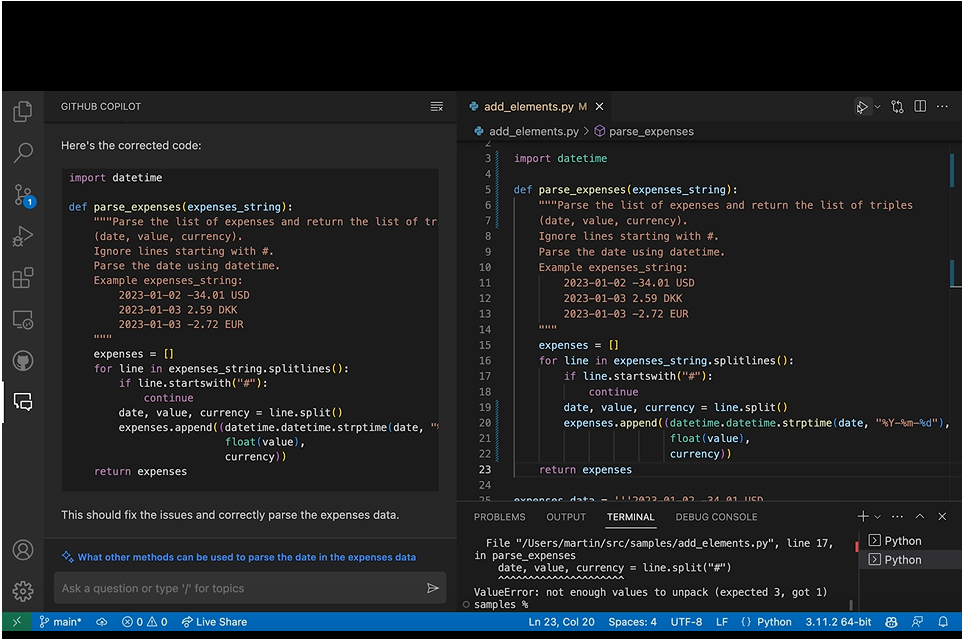Select interpreter 3.11.2 64-bit

[838, 622]
